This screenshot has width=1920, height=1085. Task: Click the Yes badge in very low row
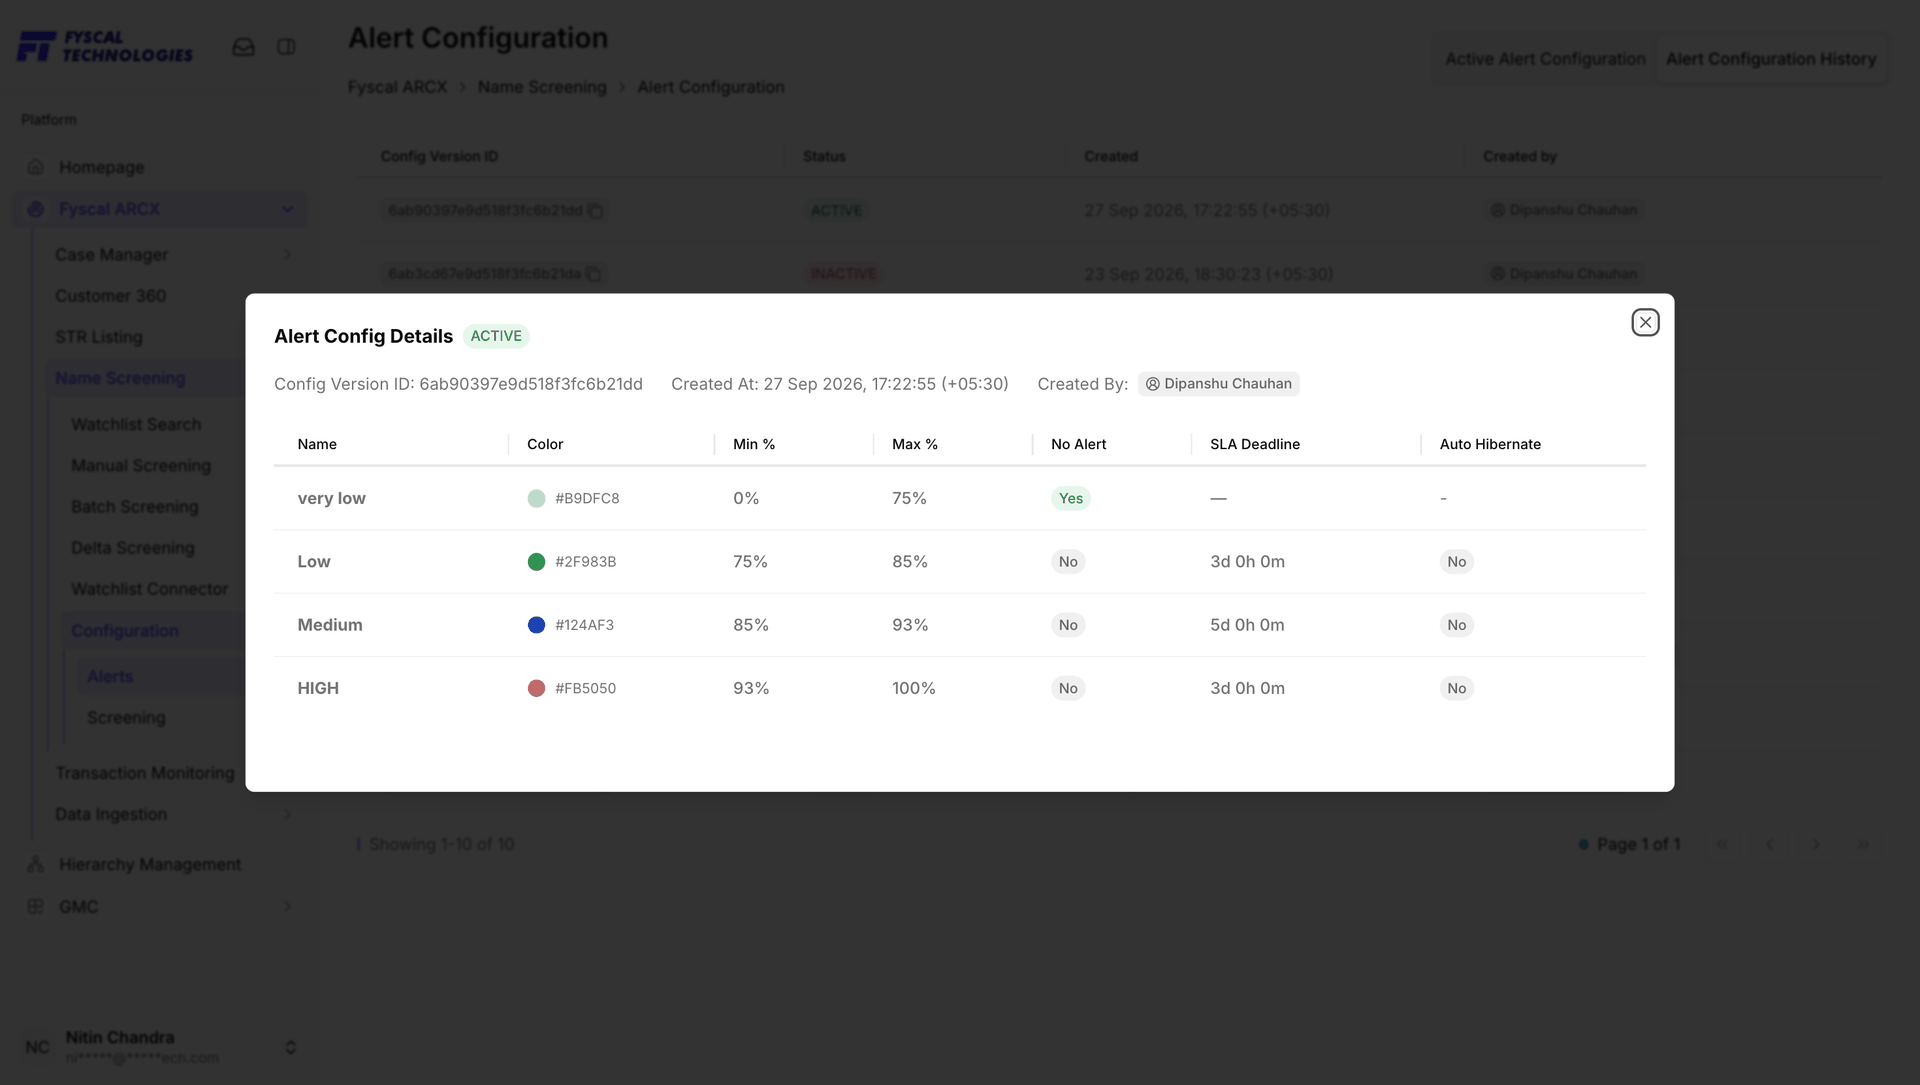pos(1071,498)
